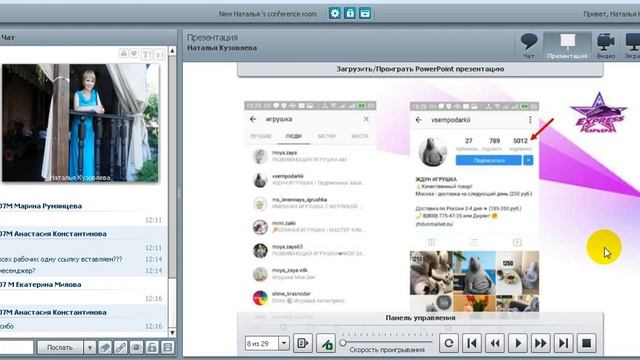Screen dimensions: 640x360
Task: Click the text size T icon in chat header
Action: 147,53
